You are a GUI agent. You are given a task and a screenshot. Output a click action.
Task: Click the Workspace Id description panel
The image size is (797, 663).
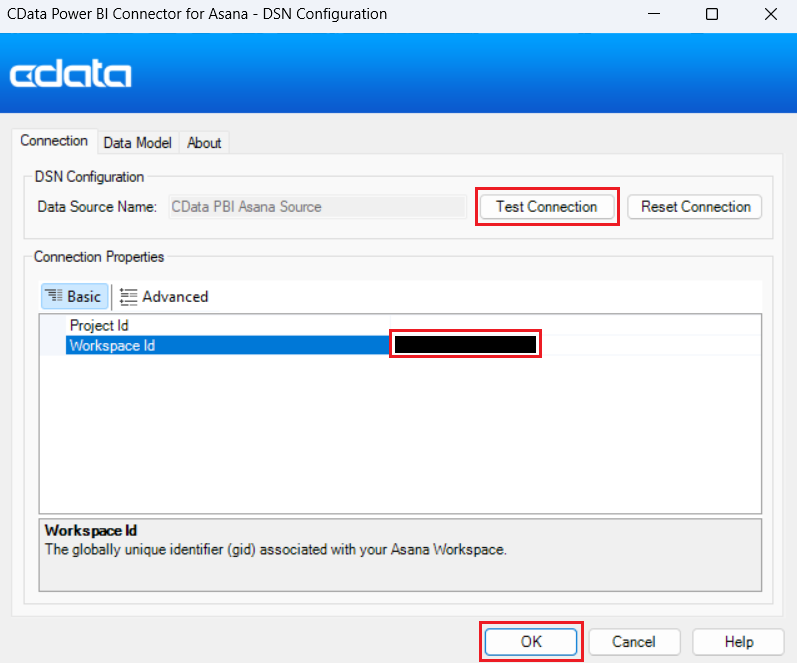click(x=400, y=555)
